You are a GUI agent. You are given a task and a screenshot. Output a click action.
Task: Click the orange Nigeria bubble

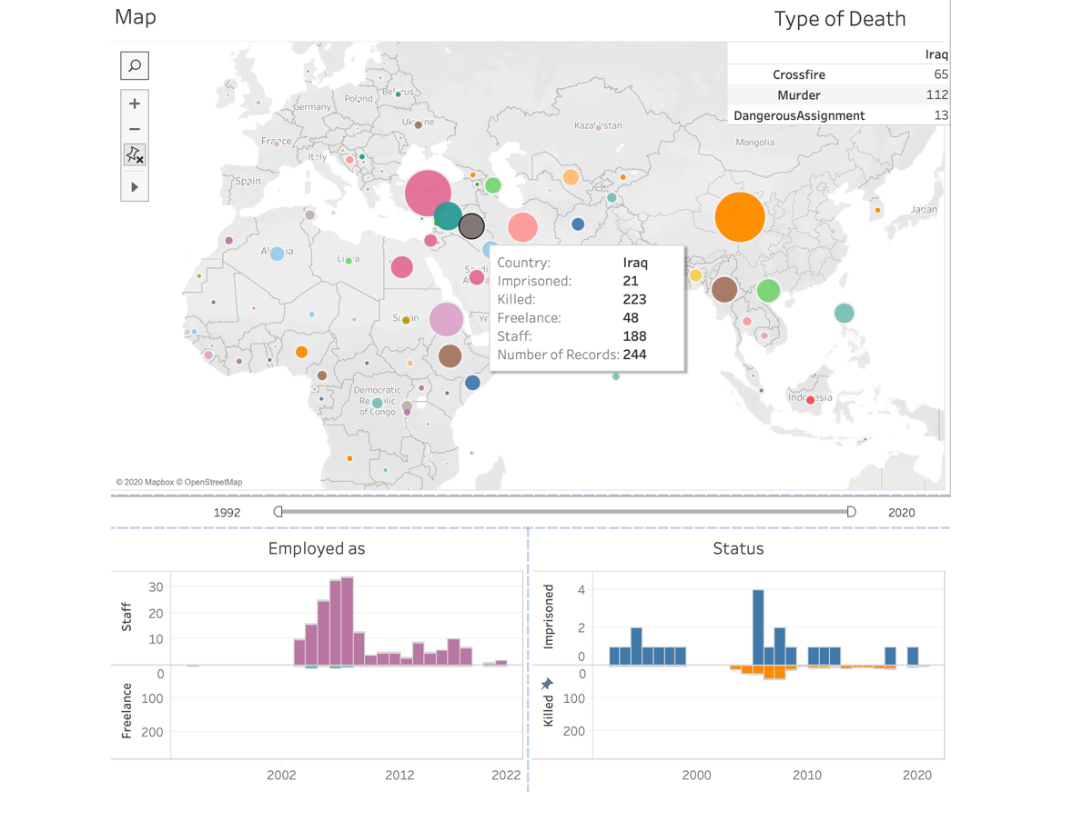pos(301,352)
